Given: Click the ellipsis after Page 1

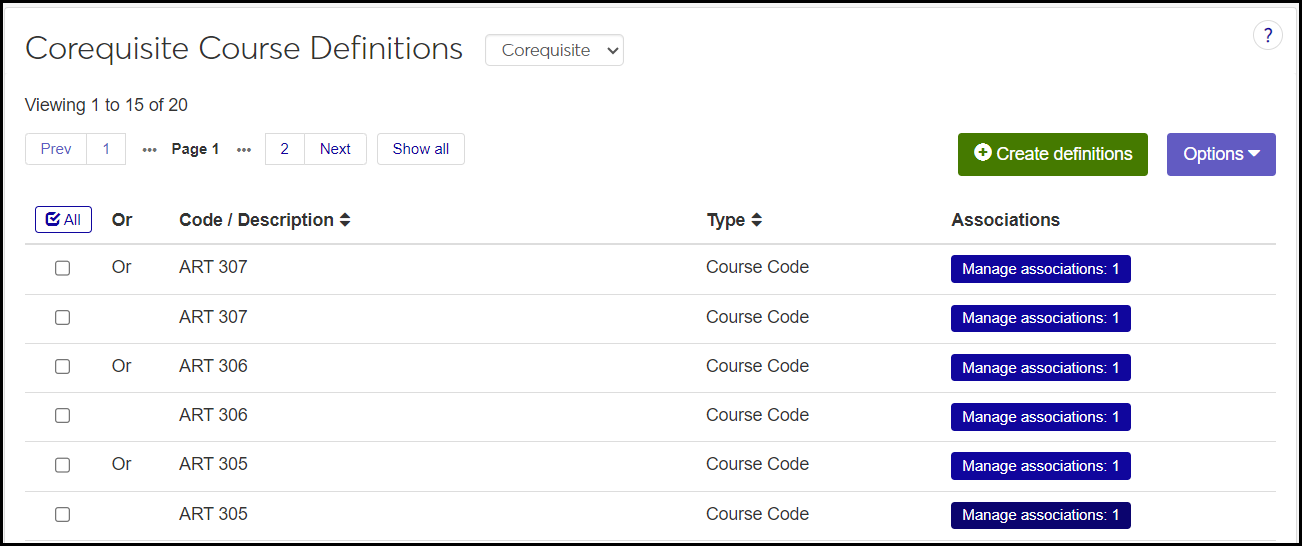Looking at the screenshot, I should (x=243, y=150).
